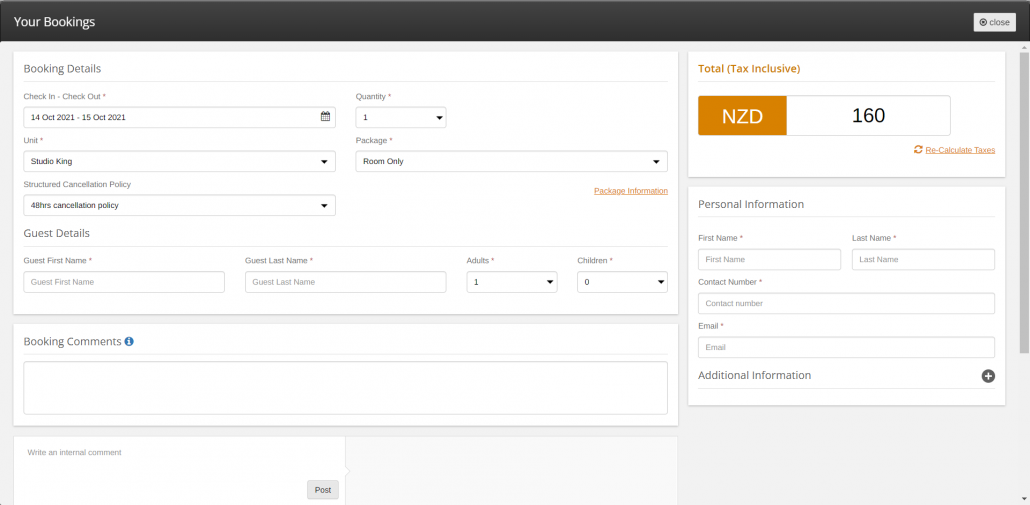This screenshot has height=505, width=1030.
Task: Focus the Guest First Name field
Action: [x=124, y=282]
